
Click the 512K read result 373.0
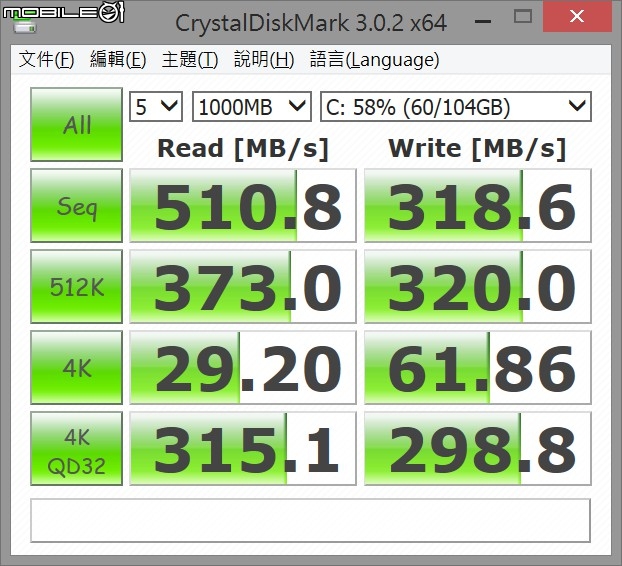[243, 286]
